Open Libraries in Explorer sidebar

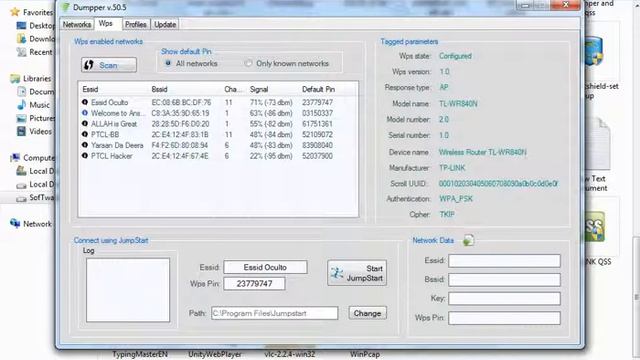tap(37, 78)
